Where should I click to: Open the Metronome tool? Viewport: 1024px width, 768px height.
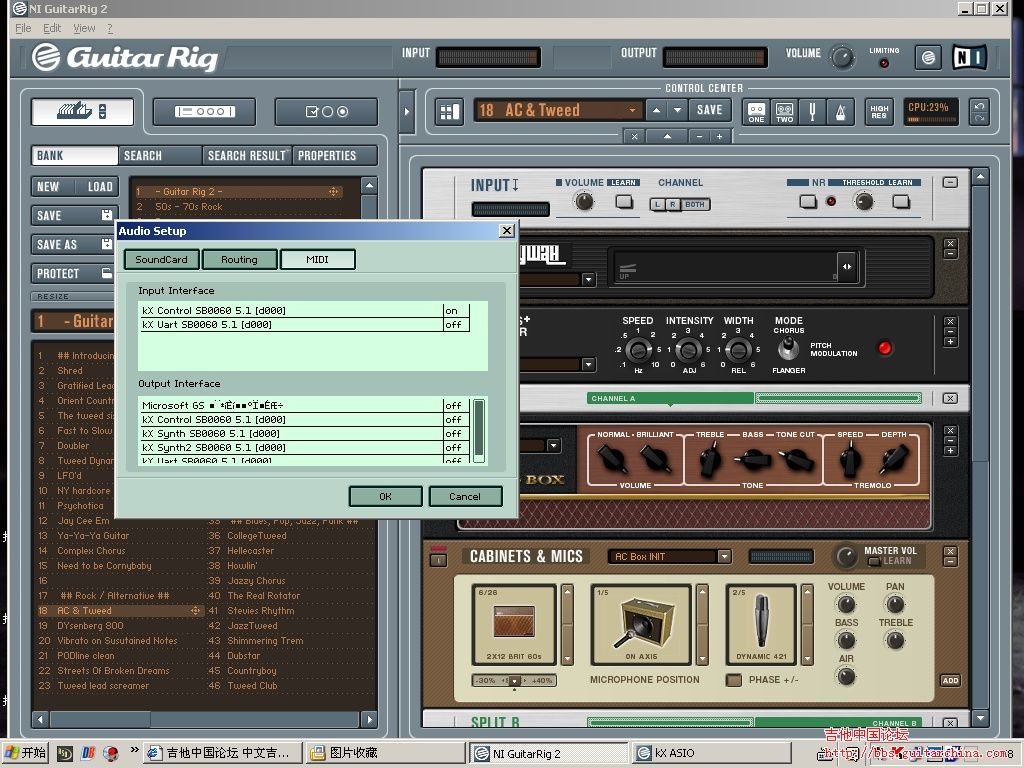point(841,111)
